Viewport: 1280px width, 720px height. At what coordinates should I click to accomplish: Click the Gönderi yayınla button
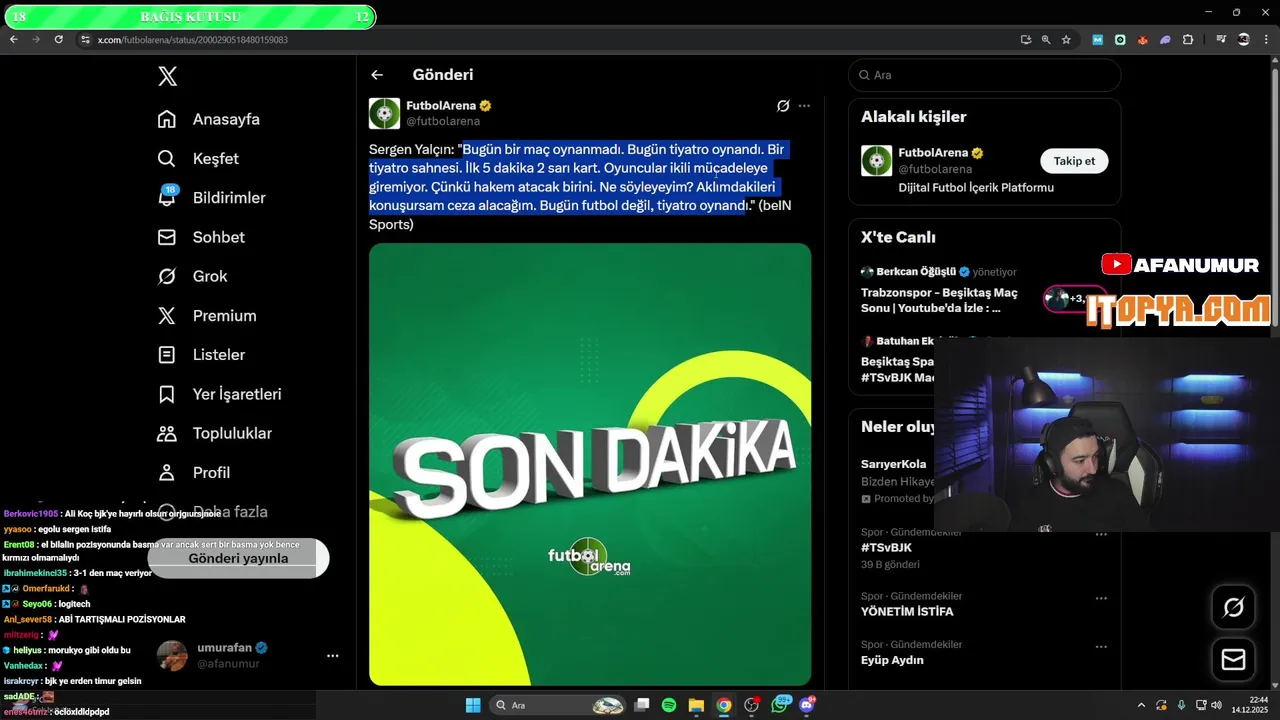click(238, 558)
